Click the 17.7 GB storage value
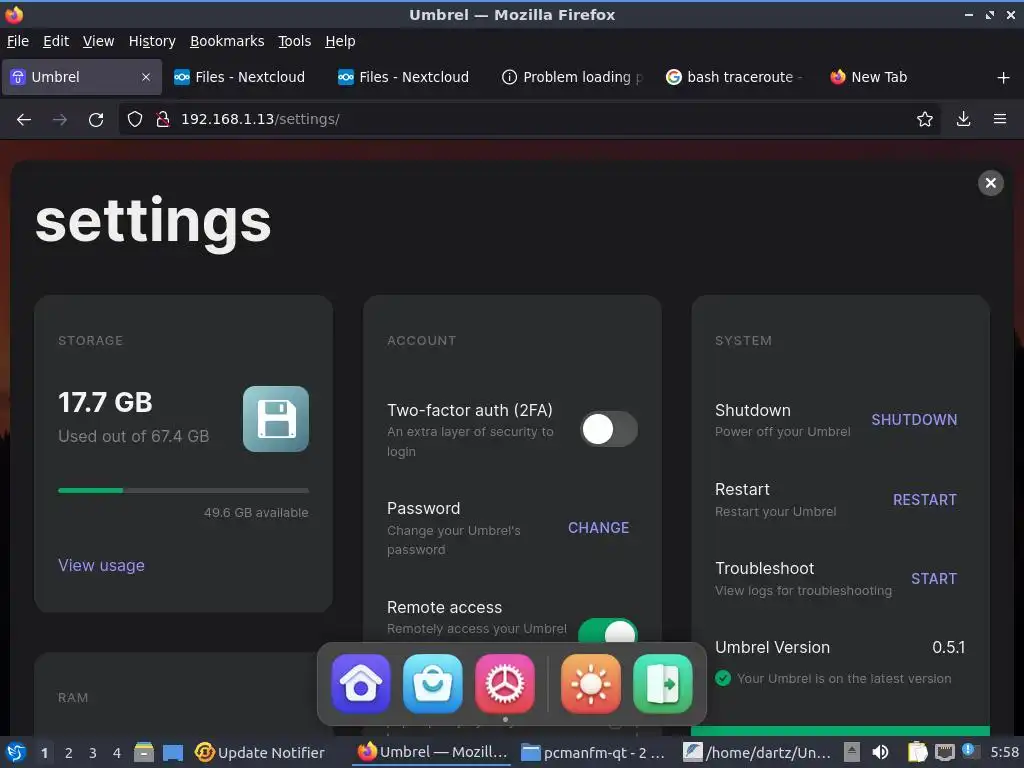1024x768 pixels. click(x=105, y=402)
